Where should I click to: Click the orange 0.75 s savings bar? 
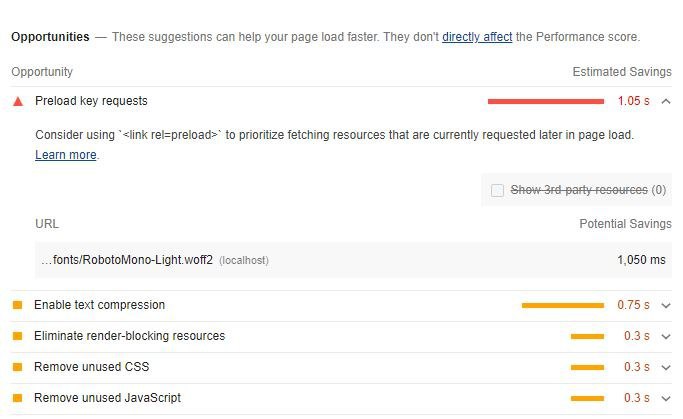coord(563,305)
